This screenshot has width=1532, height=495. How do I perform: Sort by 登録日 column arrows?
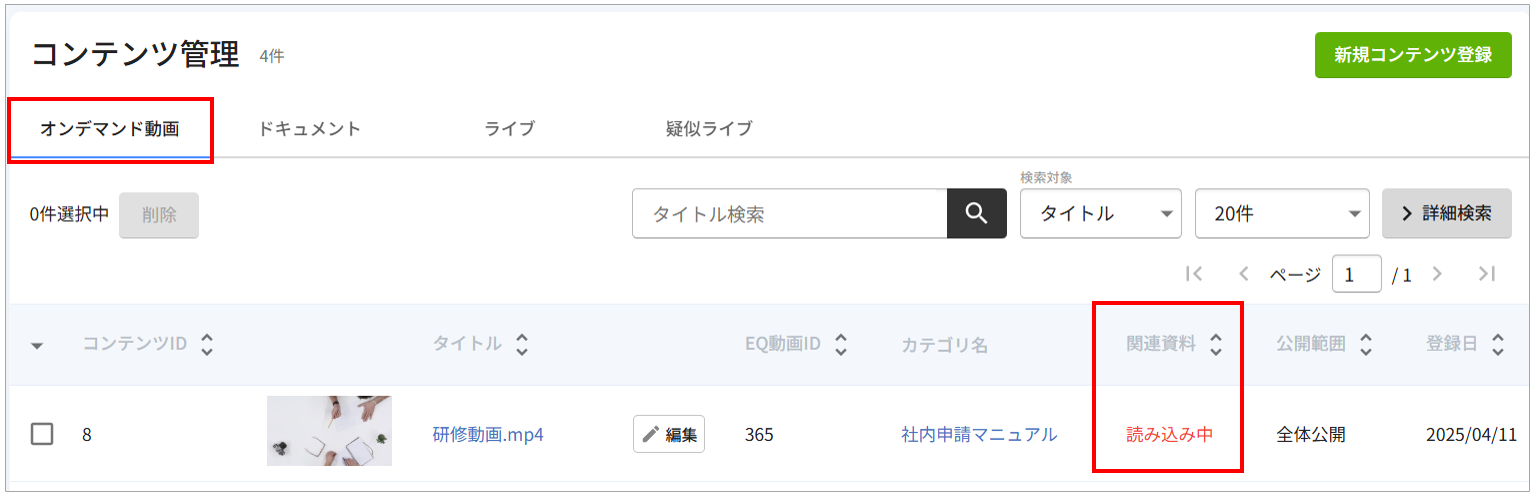pos(1497,345)
